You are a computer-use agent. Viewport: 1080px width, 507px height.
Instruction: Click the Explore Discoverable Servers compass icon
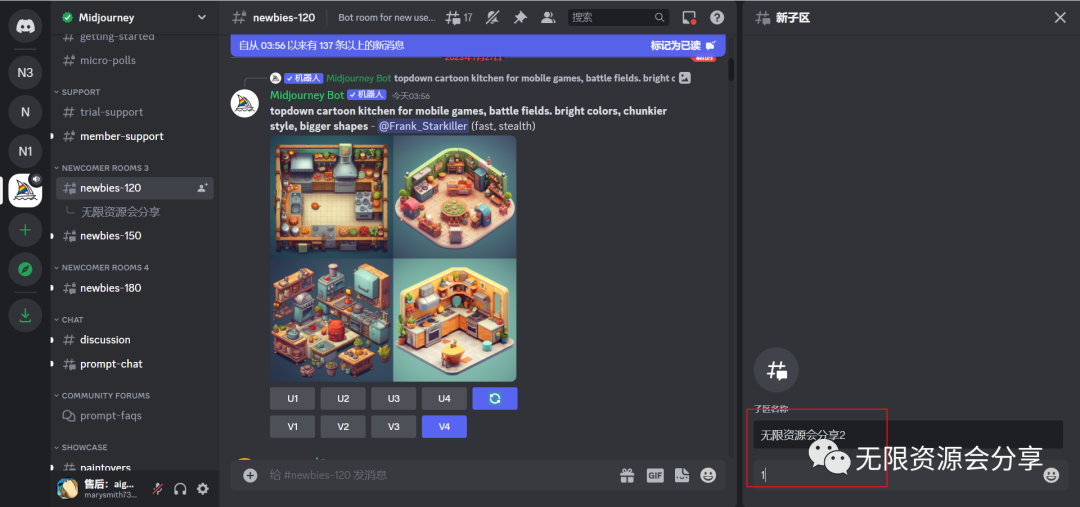click(25, 269)
